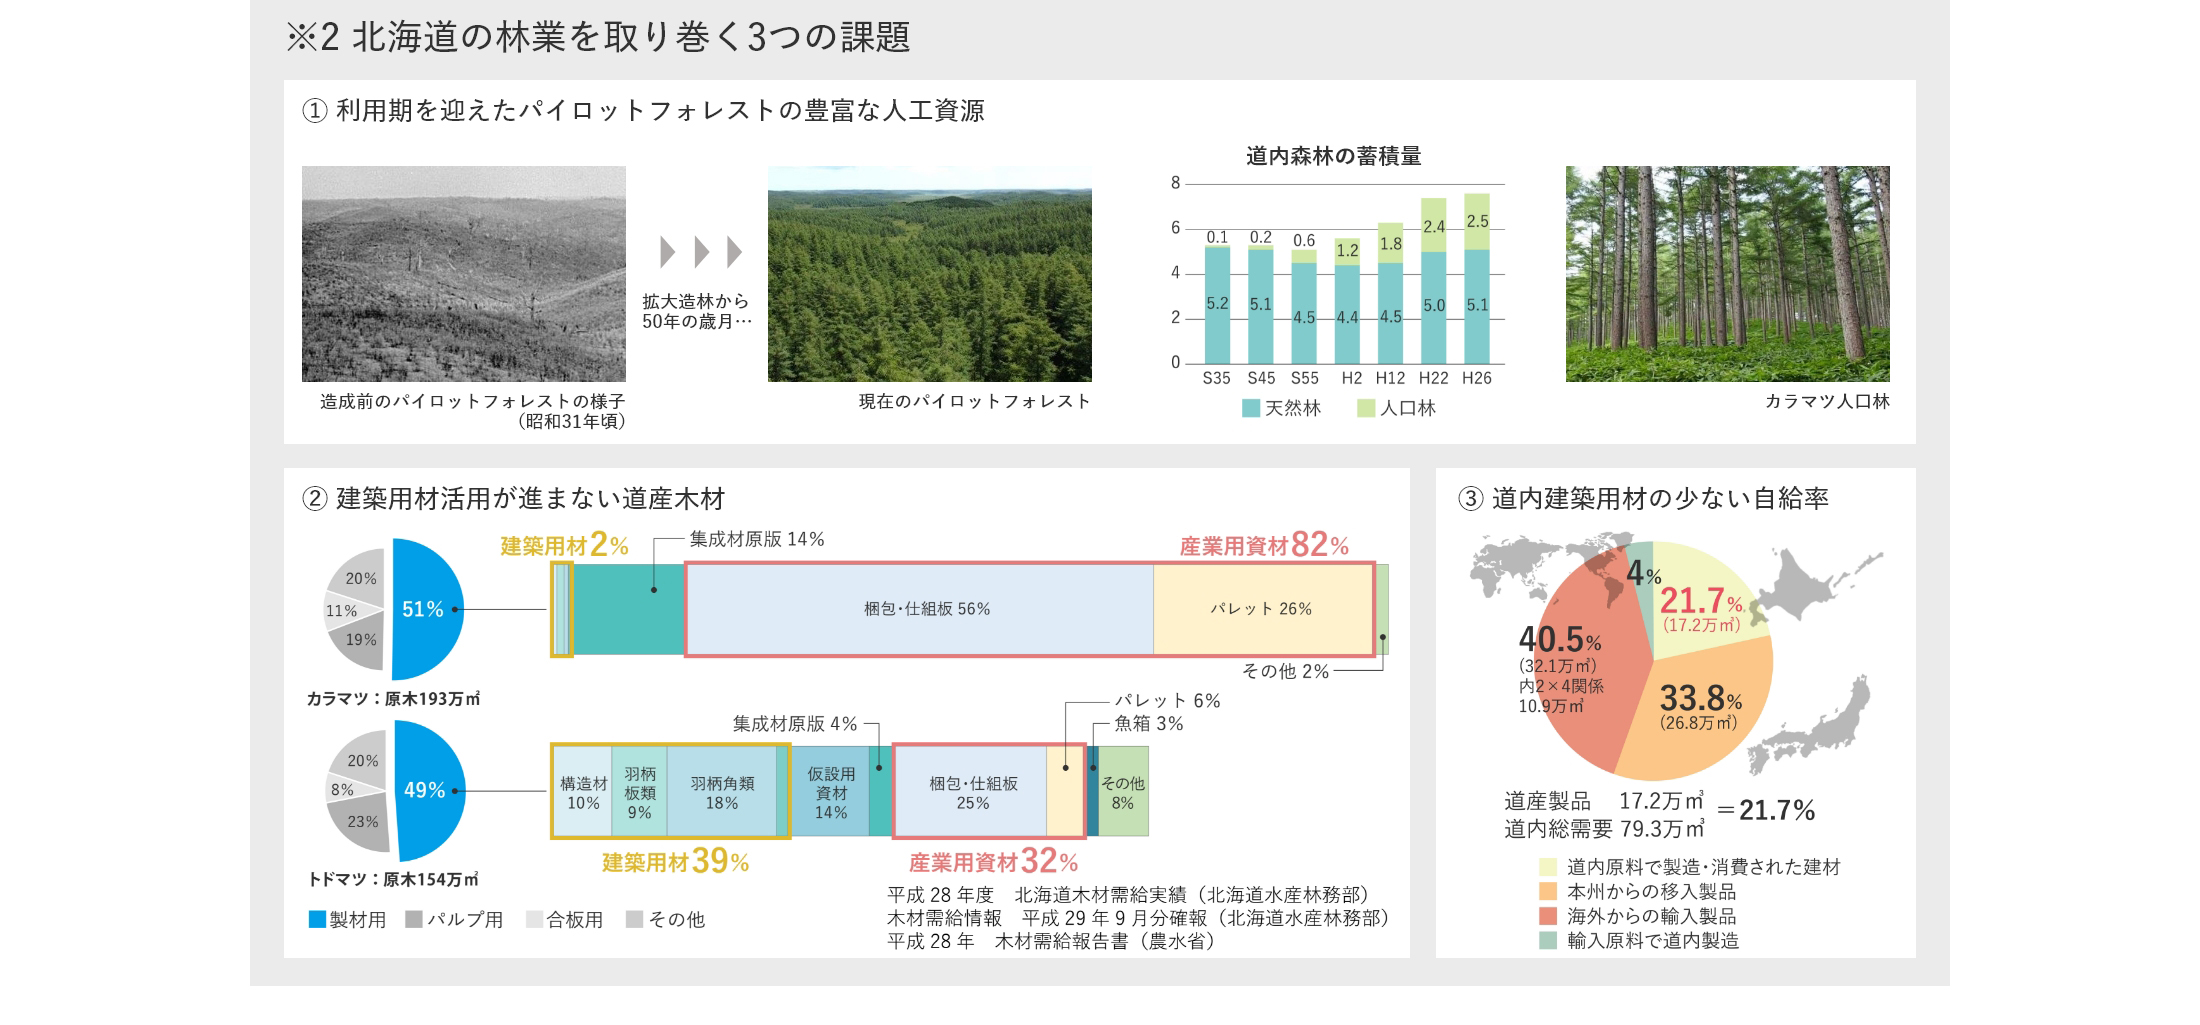Click the その他 gray legend swatch

pyautogui.click(x=634, y=919)
